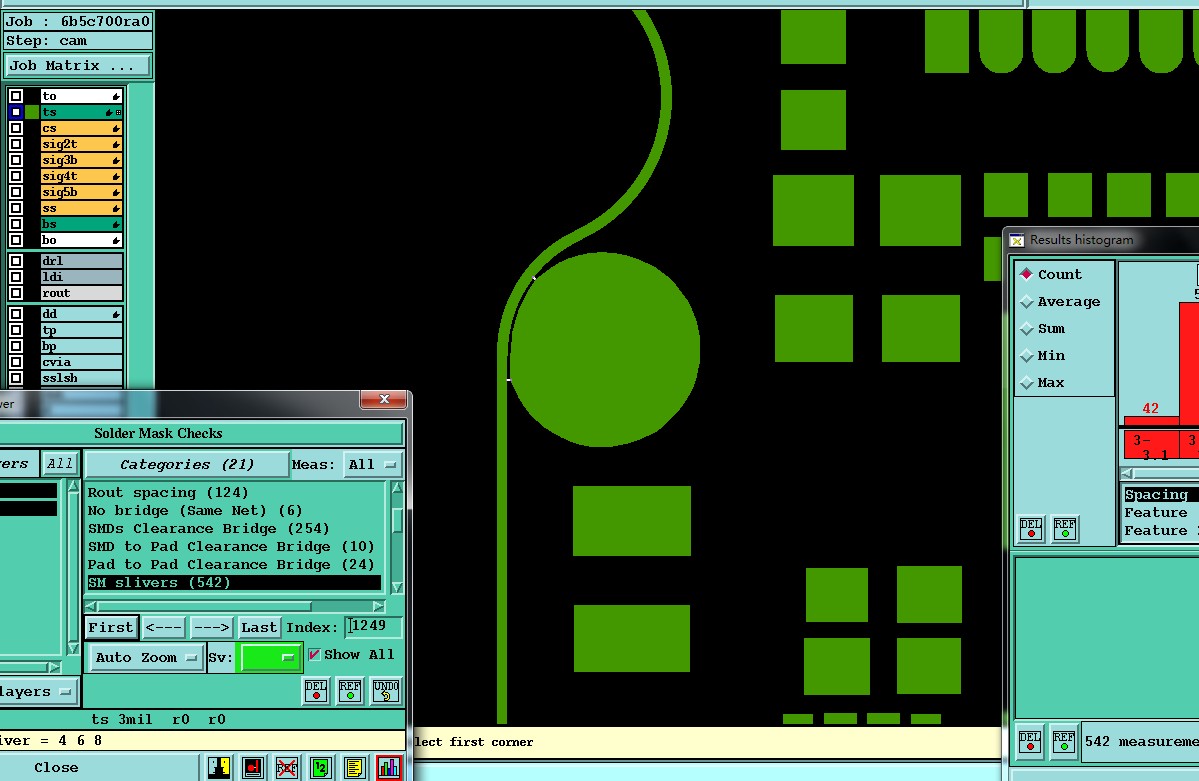Click the DEL icon in Solder Mask Checks

click(x=316, y=690)
